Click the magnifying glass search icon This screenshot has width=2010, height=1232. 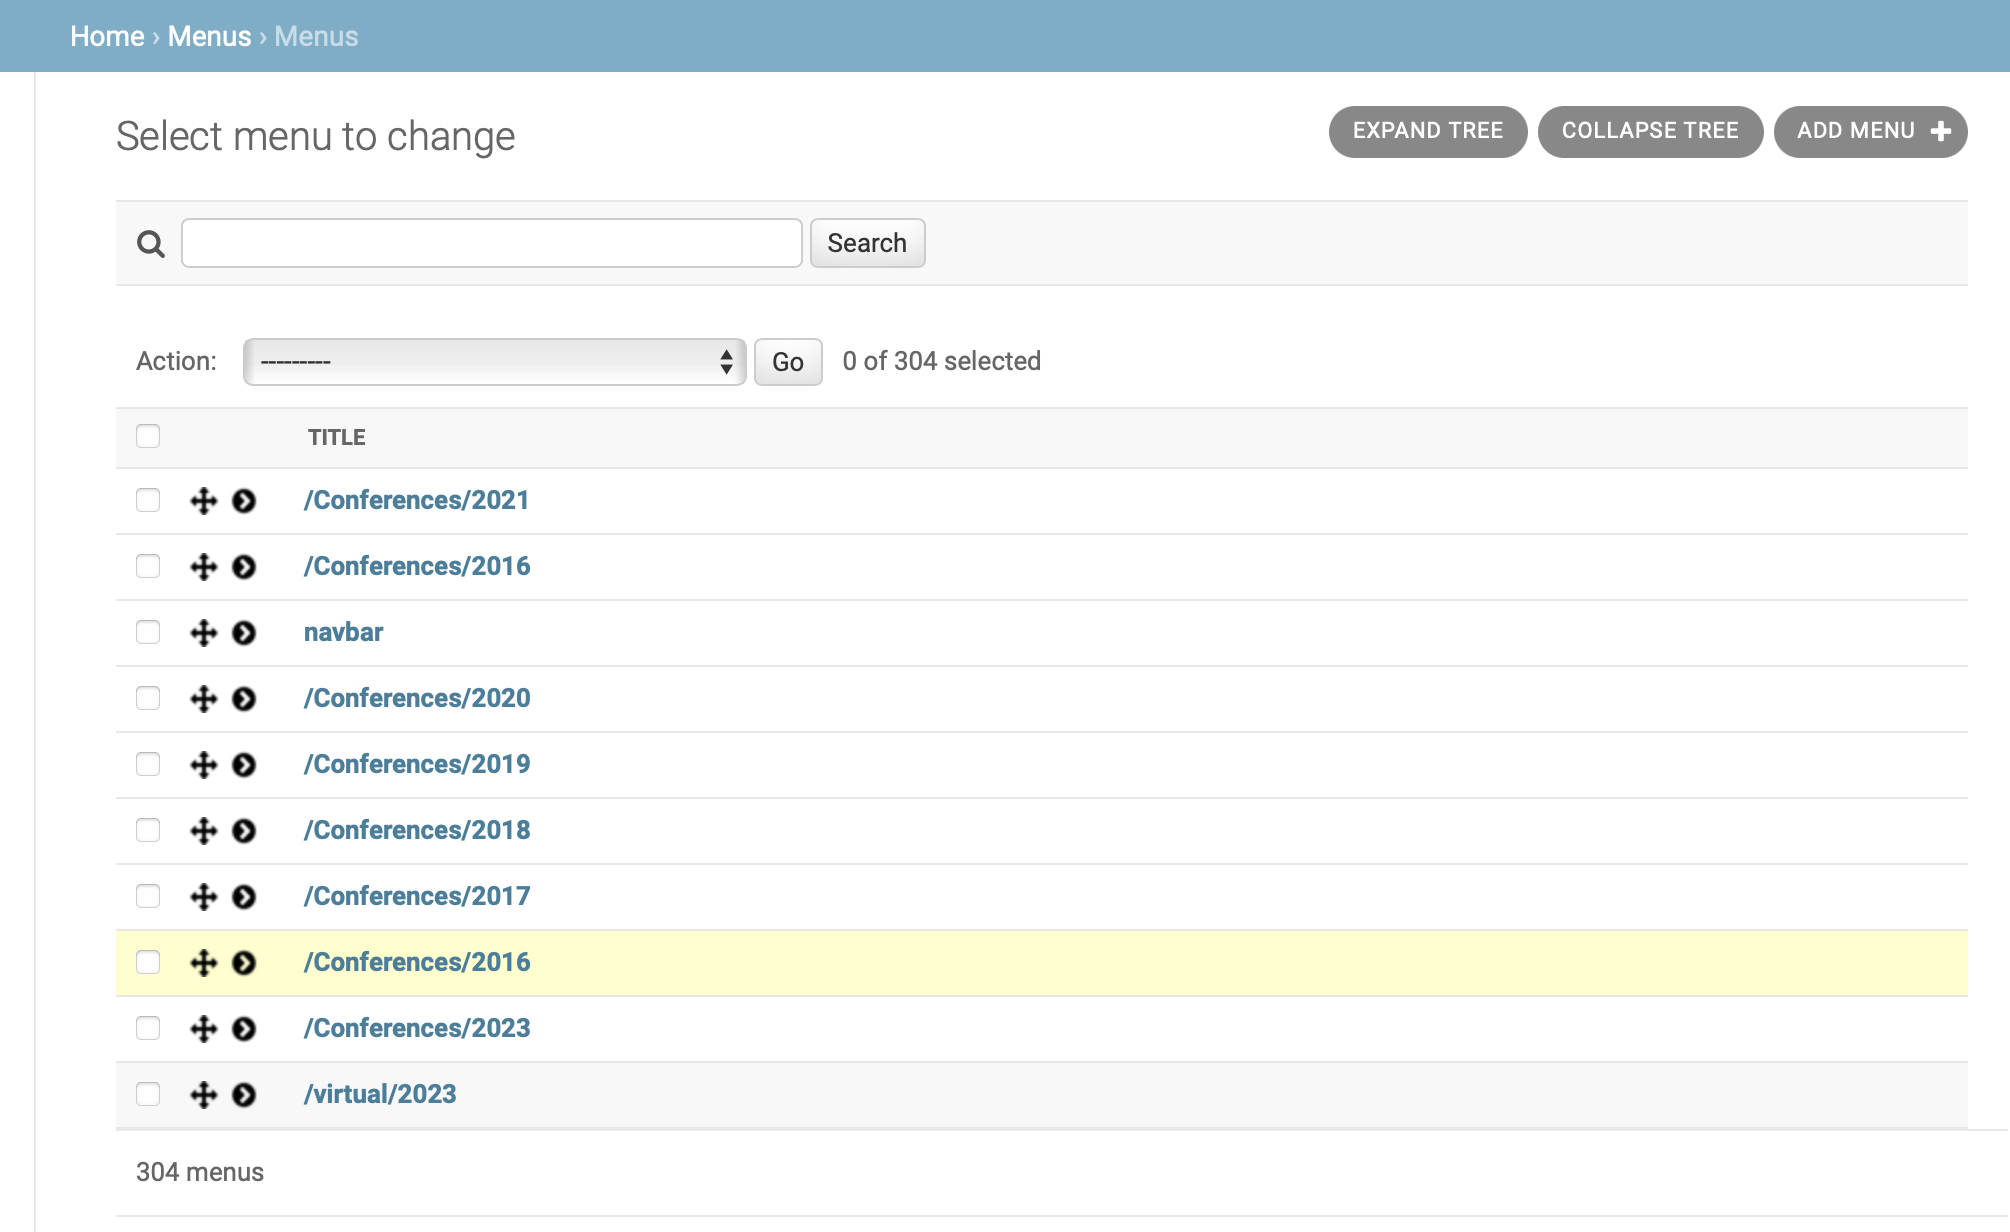coord(151,243)
